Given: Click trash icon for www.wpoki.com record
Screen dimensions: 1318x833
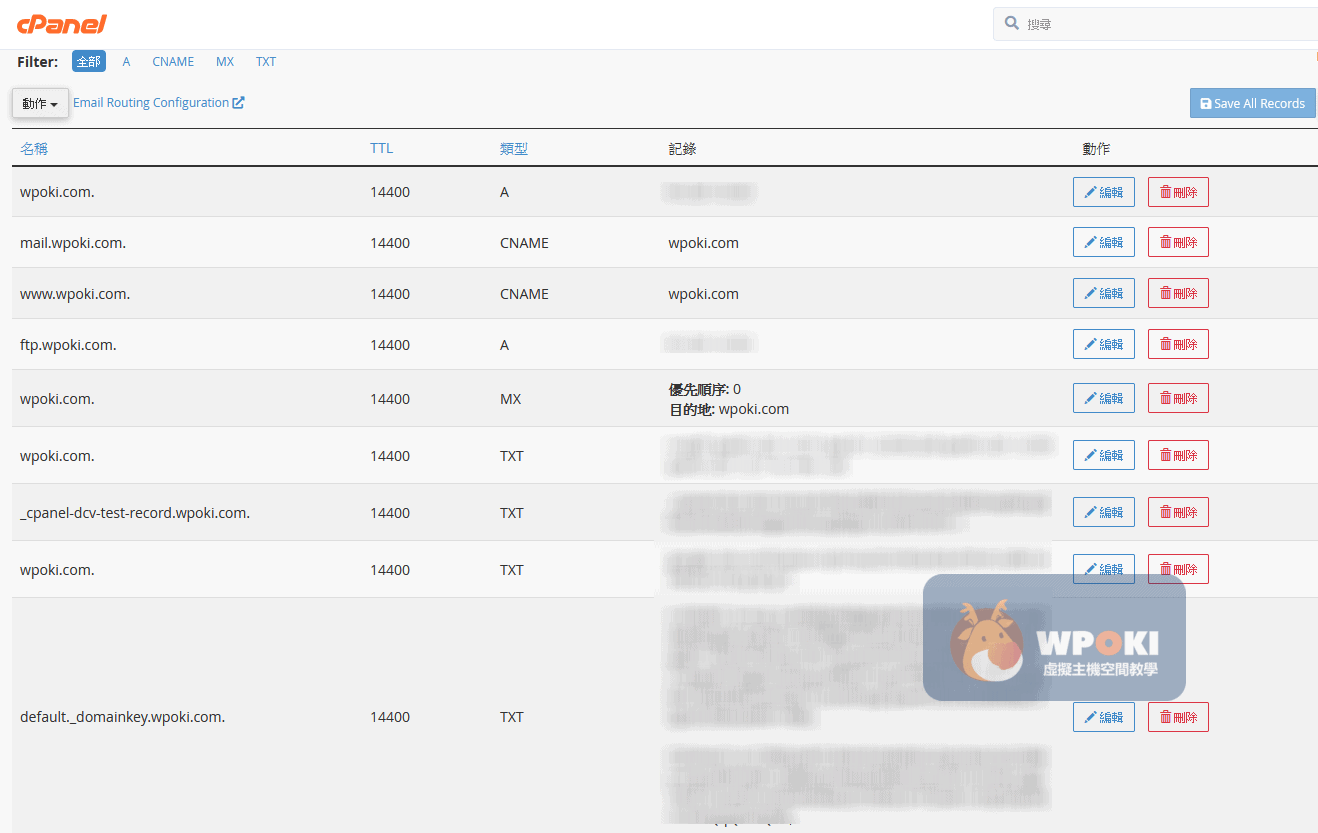Looking at the screenshot, I should (1165, 293).
